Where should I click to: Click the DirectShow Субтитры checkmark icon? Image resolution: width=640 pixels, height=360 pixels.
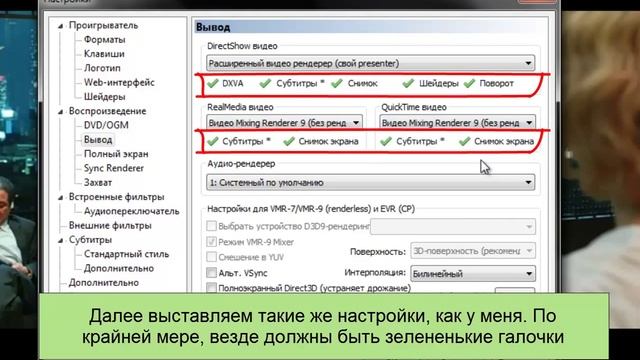click(265, 83)
